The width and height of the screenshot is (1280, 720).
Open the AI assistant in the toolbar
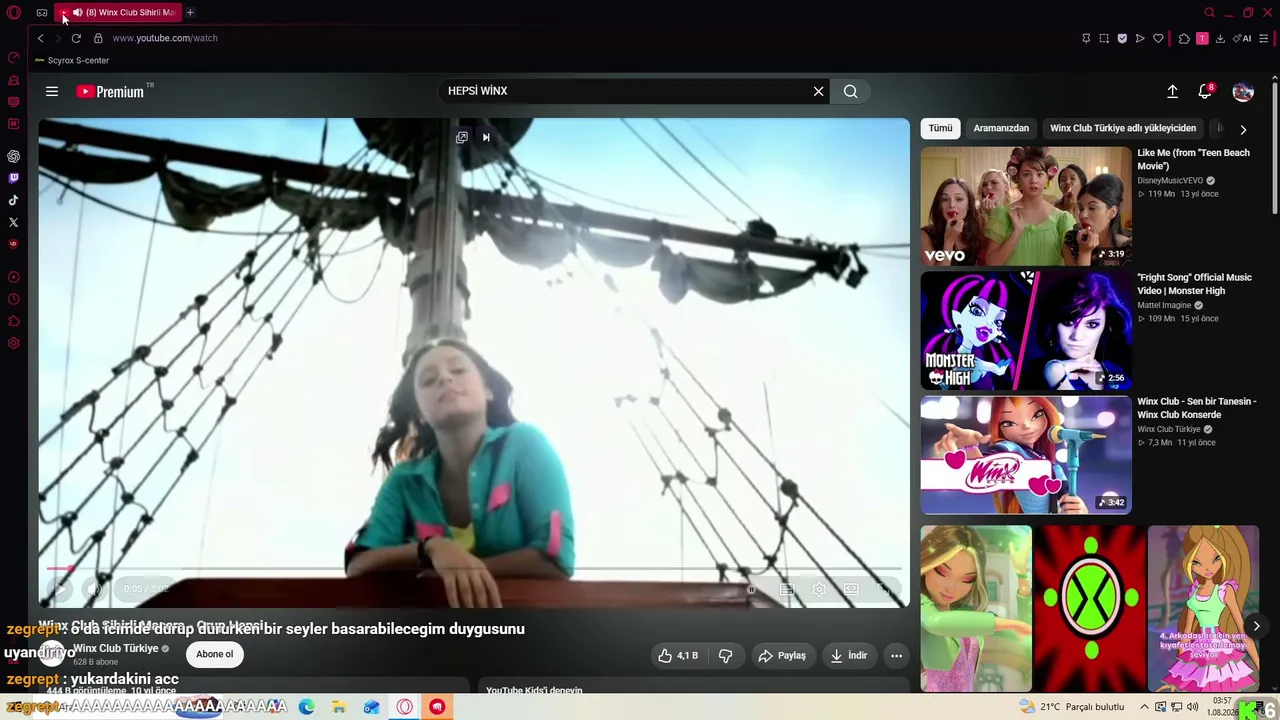point(1243,38)
